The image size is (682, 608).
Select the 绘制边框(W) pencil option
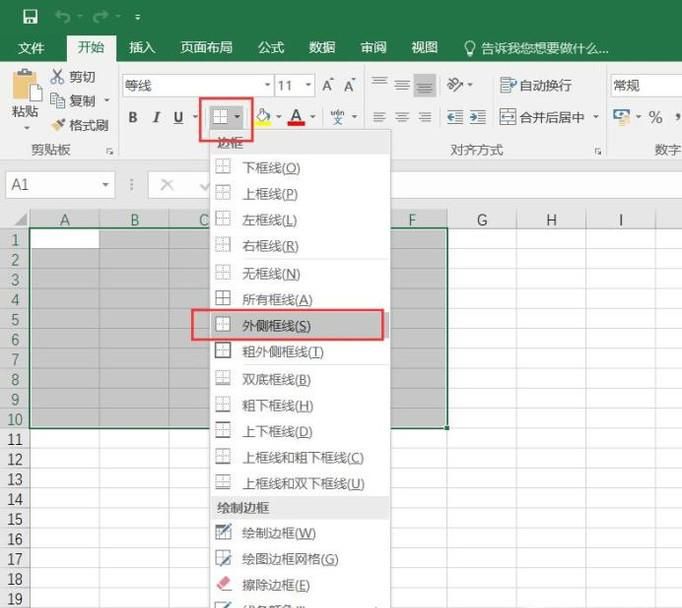tap(299, 533)
